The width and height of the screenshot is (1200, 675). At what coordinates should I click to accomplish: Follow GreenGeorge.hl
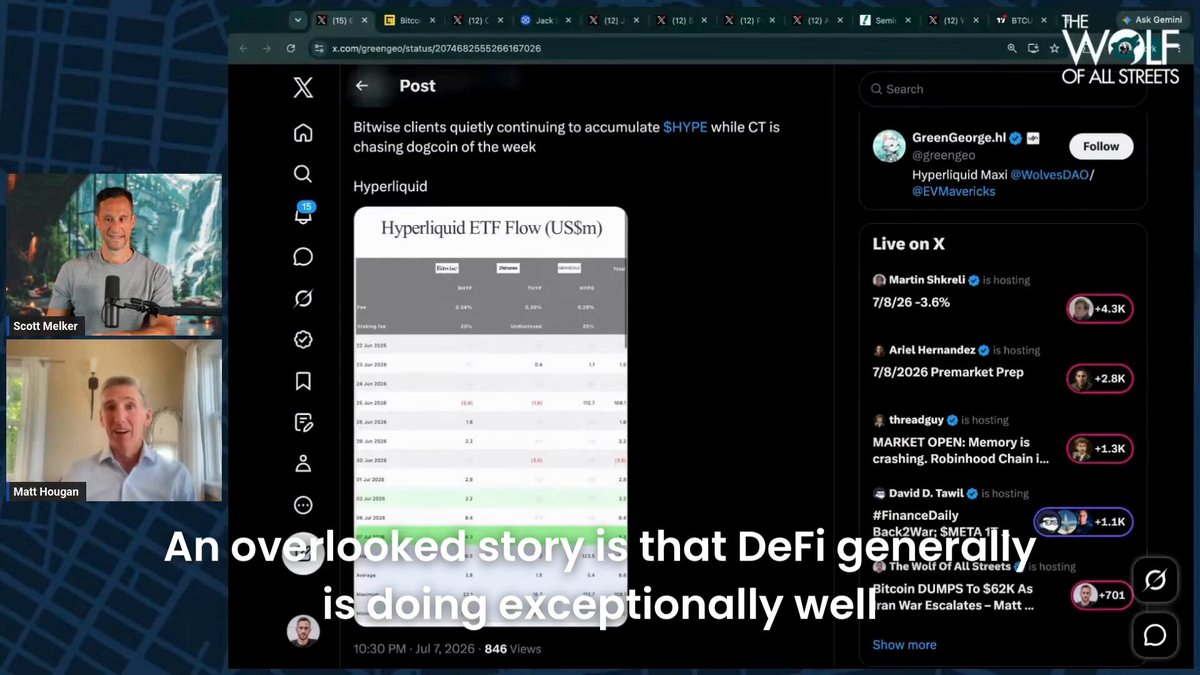click(1101, 146)
